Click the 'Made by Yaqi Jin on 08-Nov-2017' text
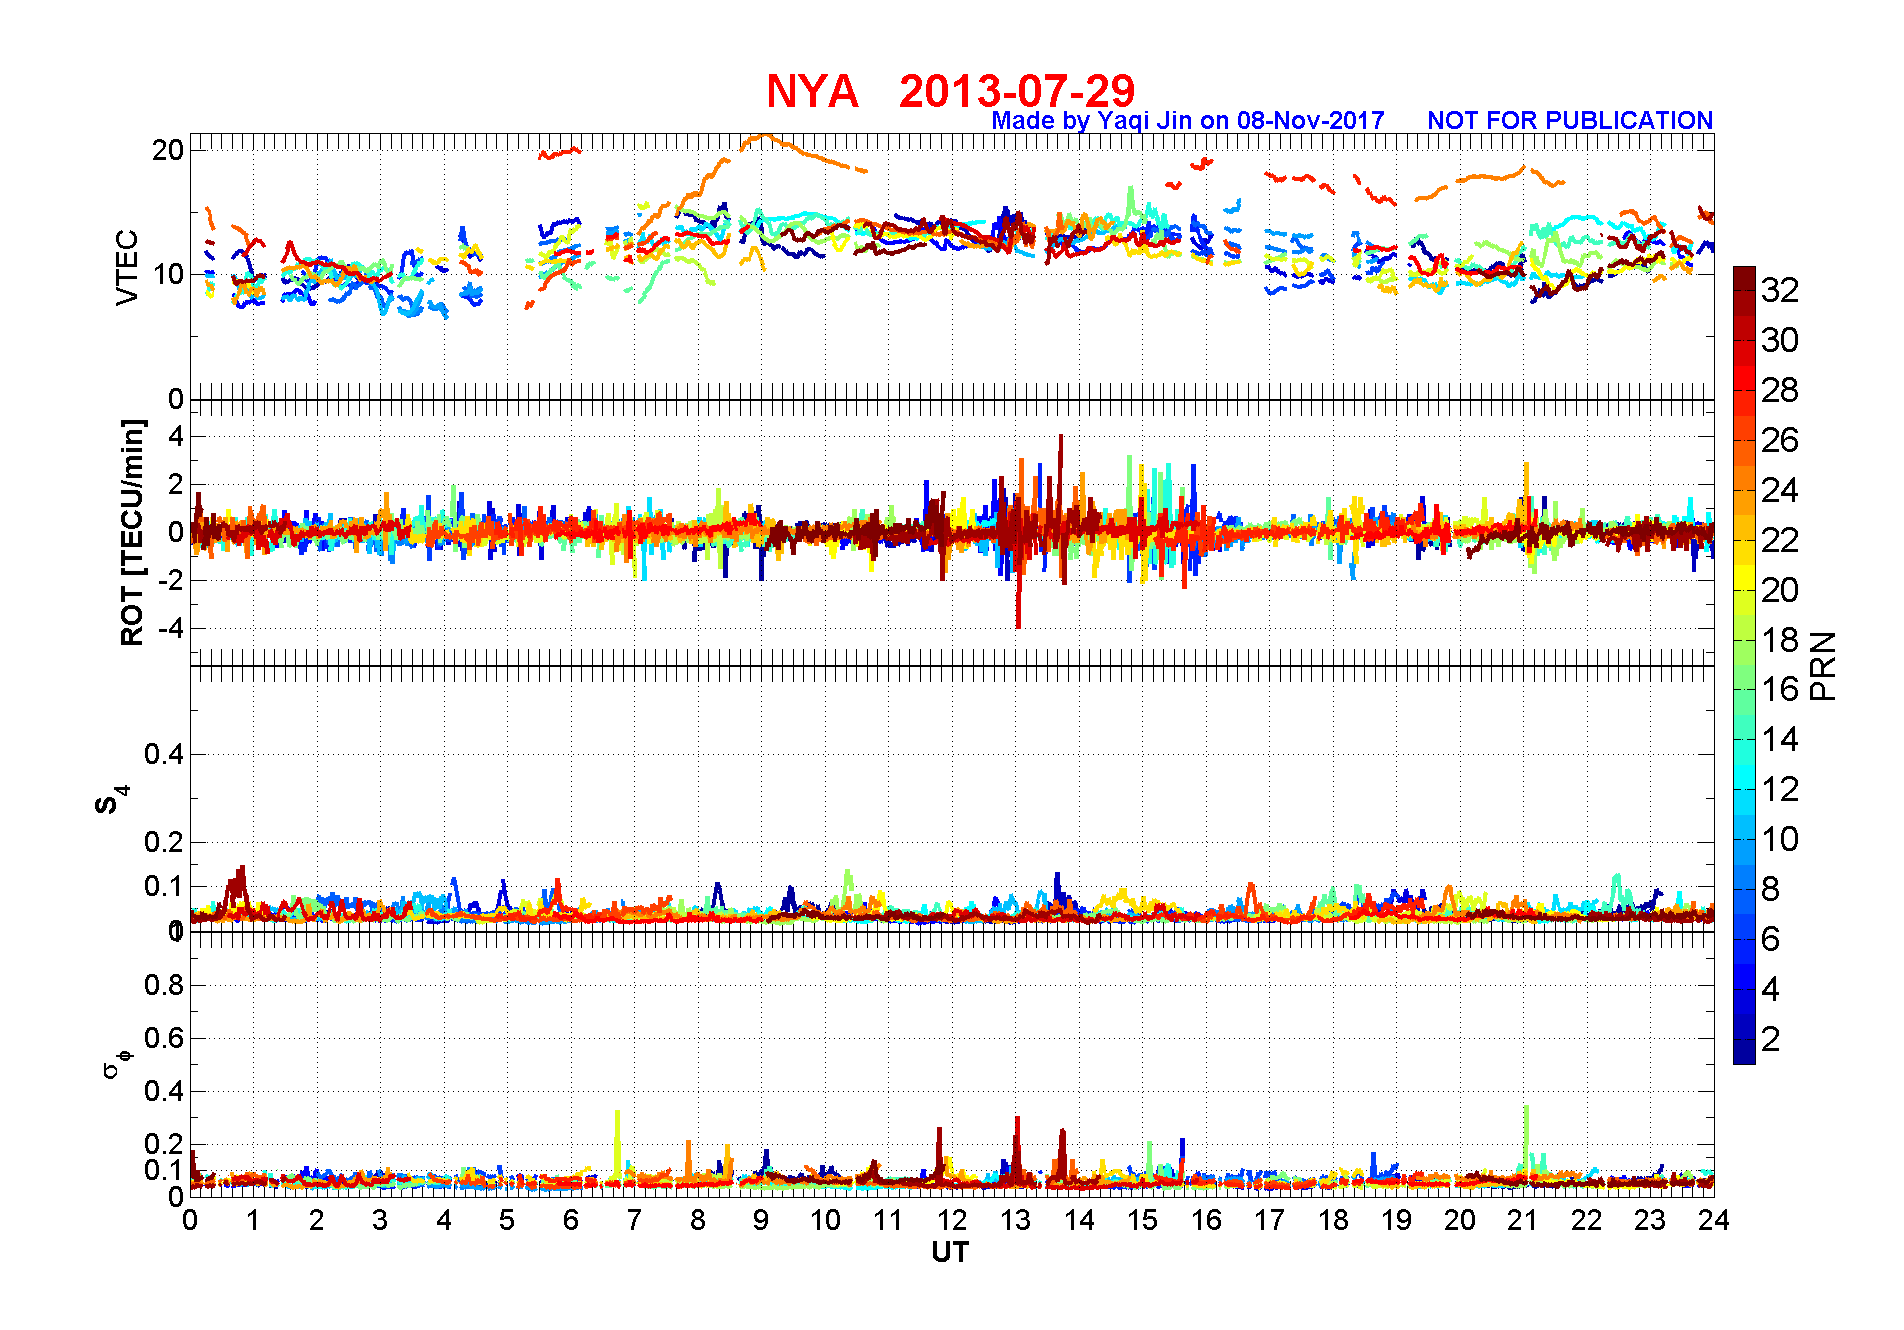The height and width of the screenshot is (1330, 1904). coord(1188,120)
